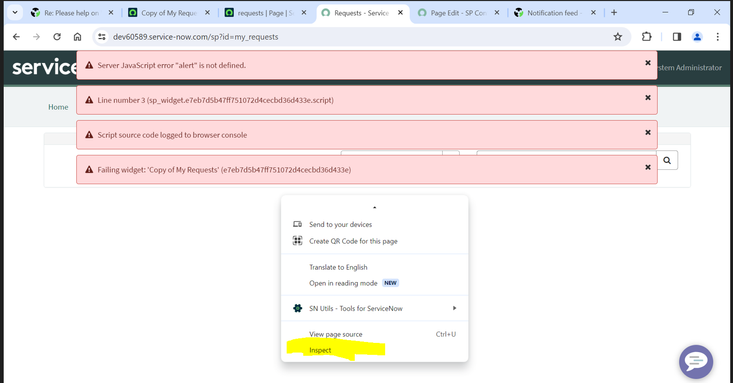This screenshot has height=383, width=733.
Task: Click the System Administrator user menu
Action: click(x=690, y=68)
